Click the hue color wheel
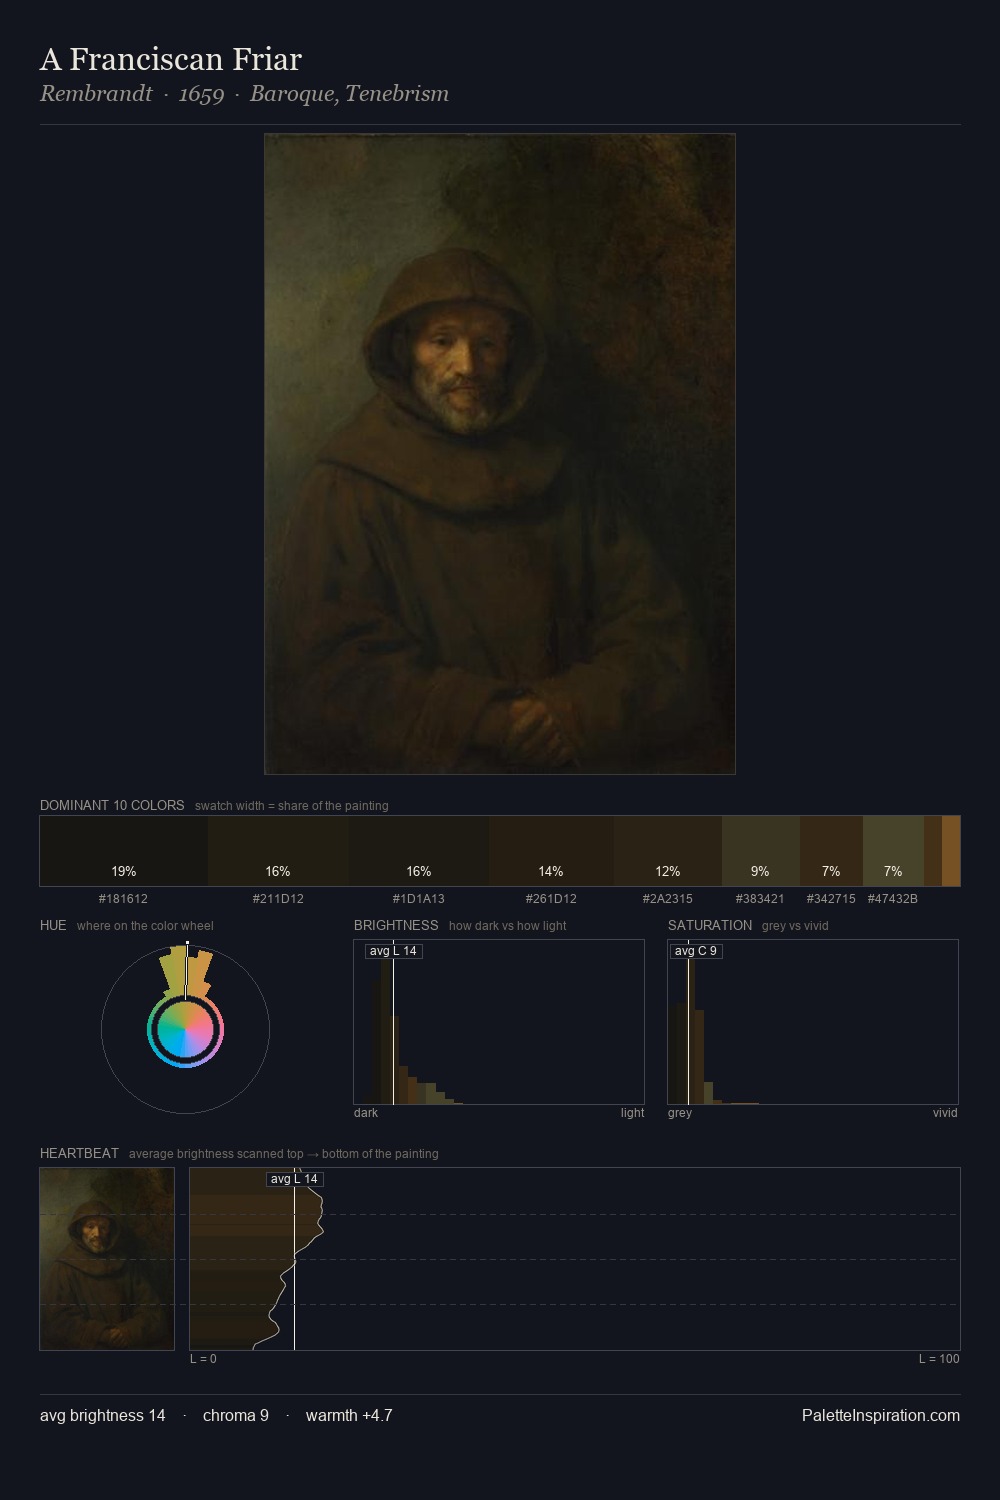The height and width of the screenshot is (1500, 1000). coord(185,1030)
